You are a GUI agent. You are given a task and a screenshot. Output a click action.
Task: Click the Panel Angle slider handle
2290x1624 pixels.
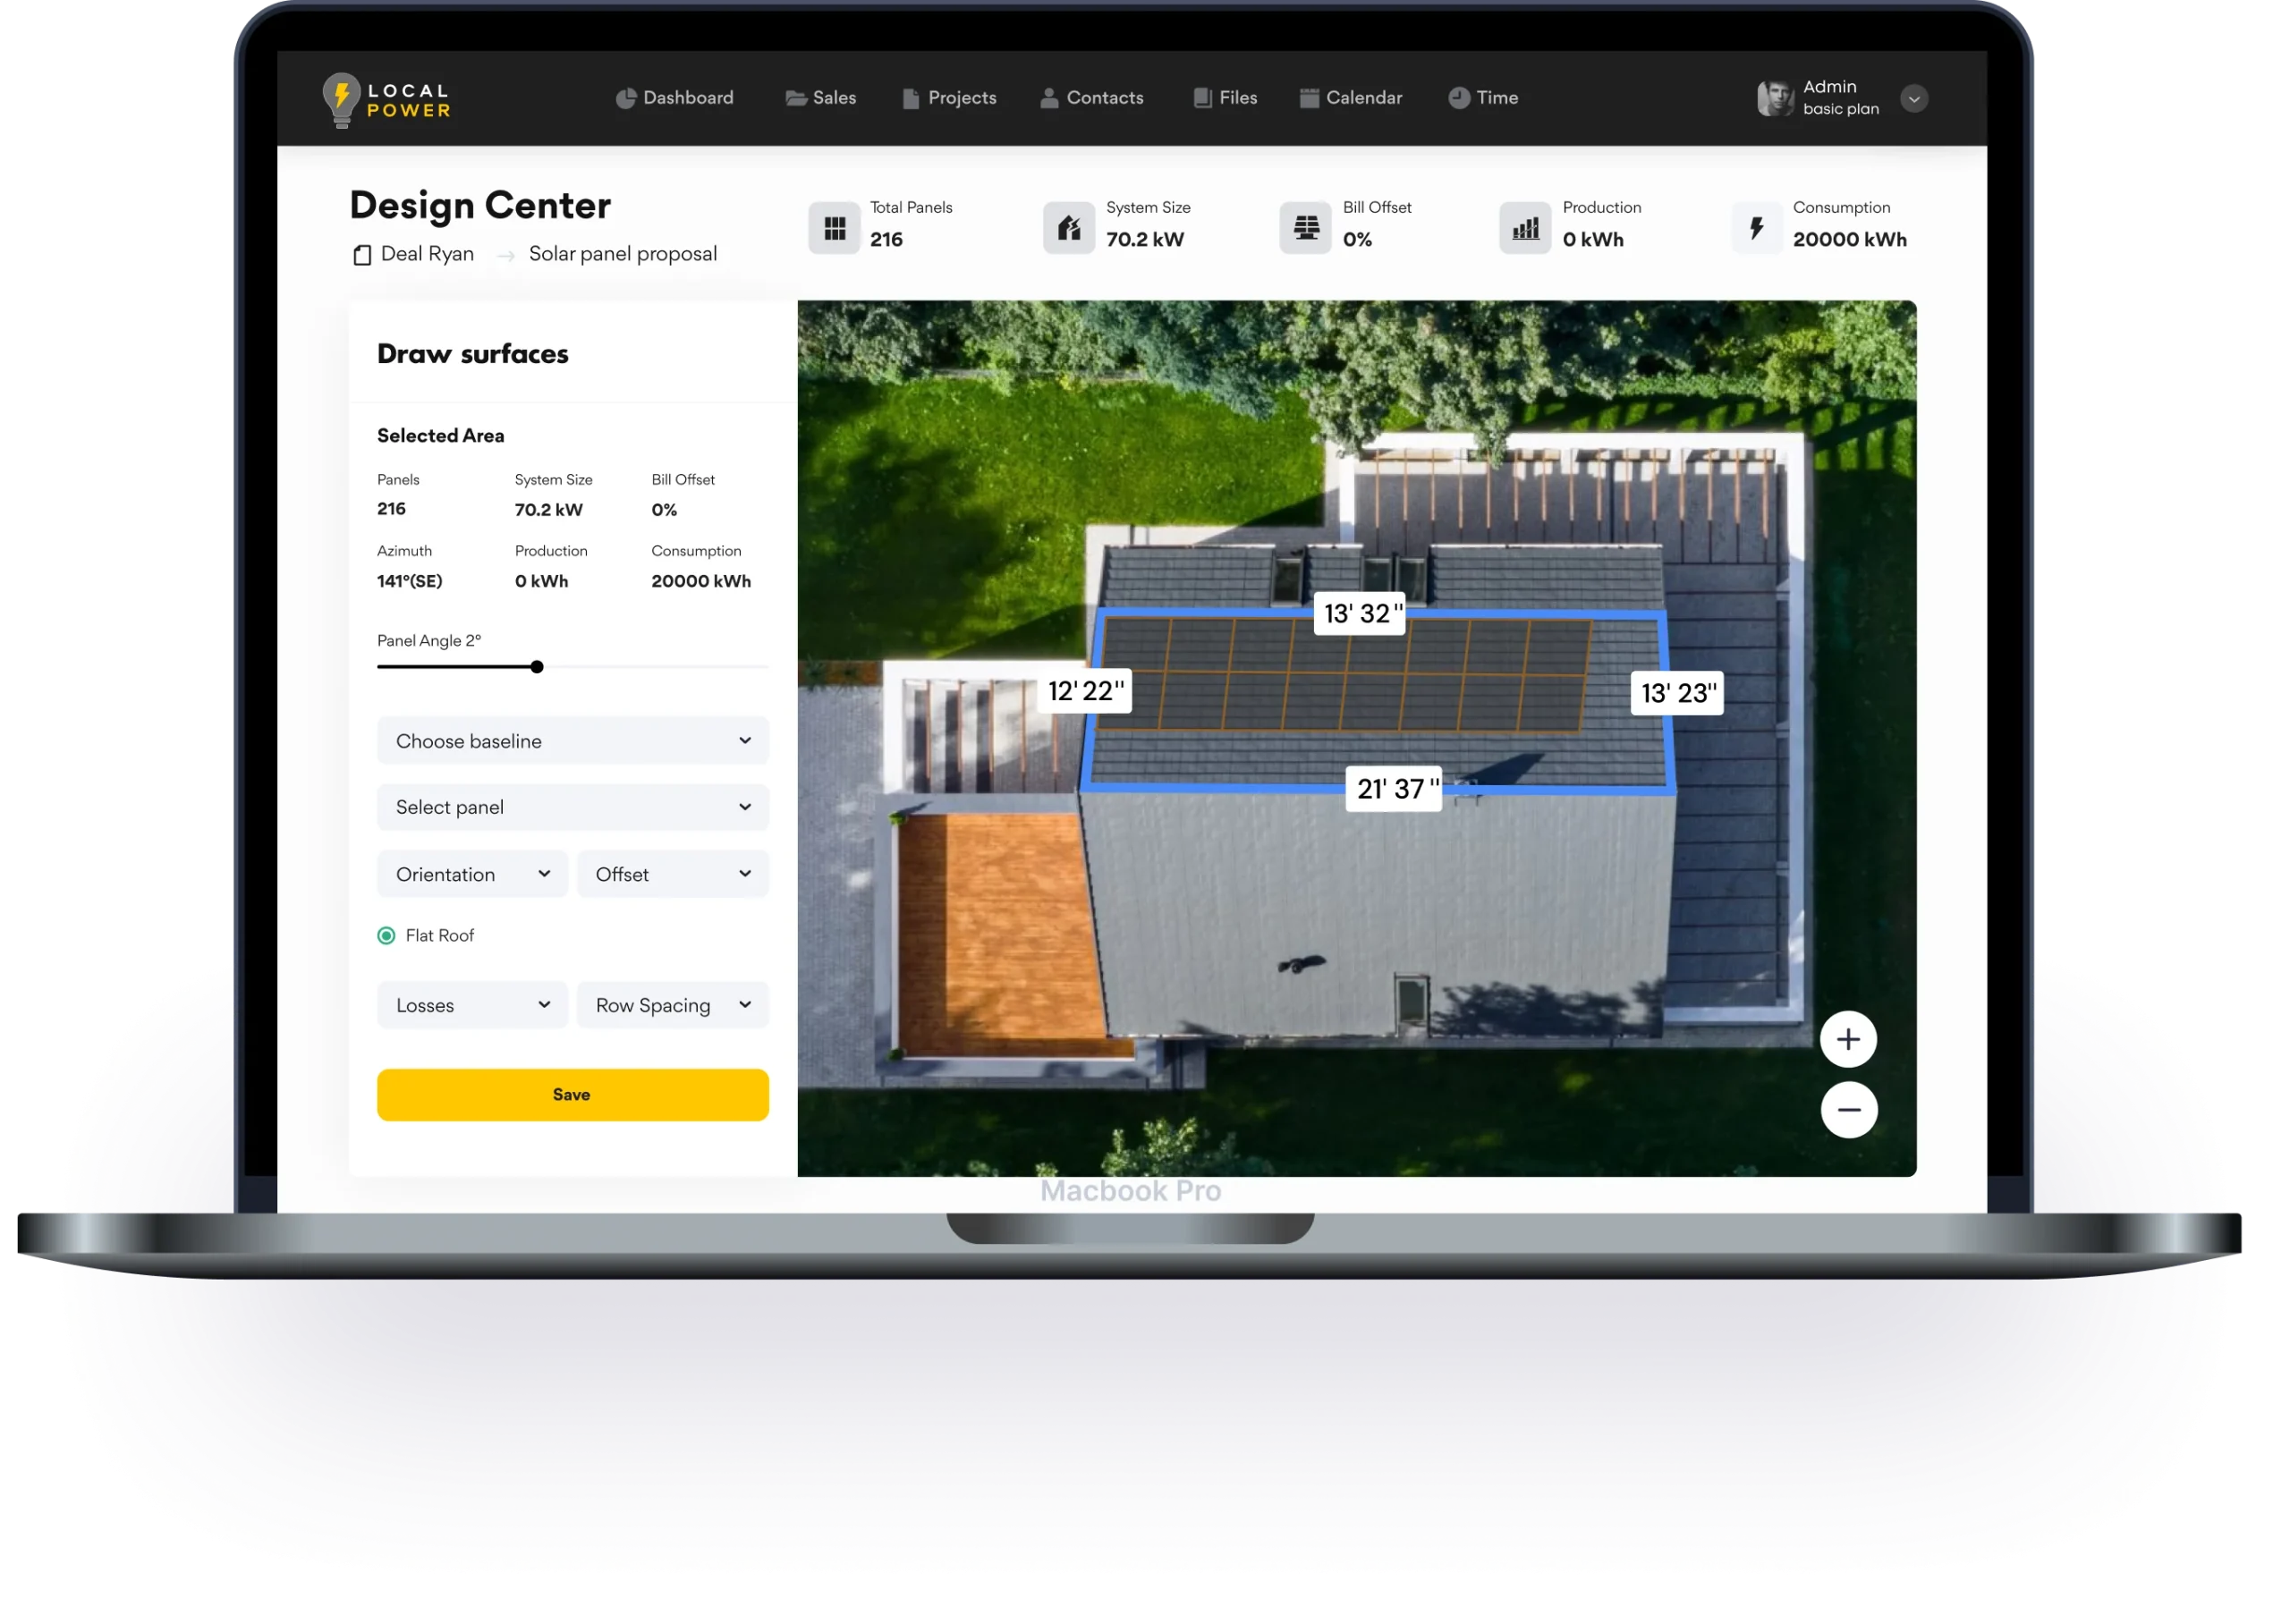click(537, 667)
